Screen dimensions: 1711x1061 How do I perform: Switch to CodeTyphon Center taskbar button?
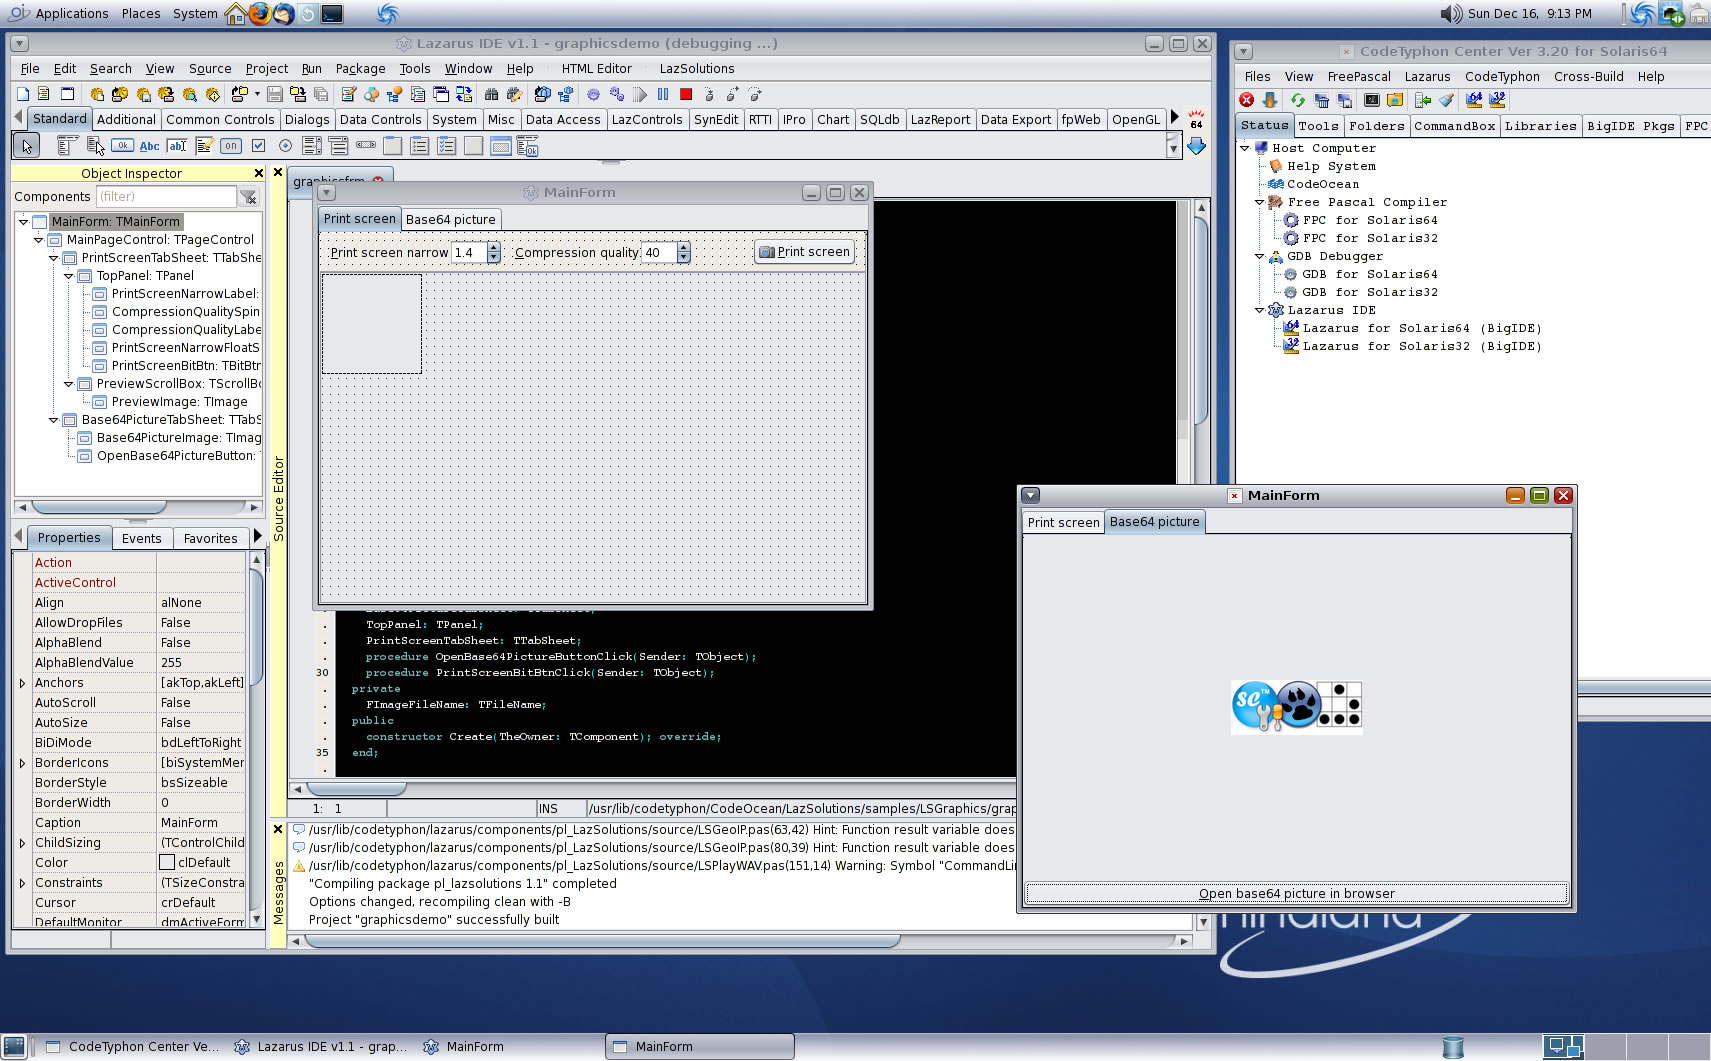pyautogui.click(x=130, y=1047)
